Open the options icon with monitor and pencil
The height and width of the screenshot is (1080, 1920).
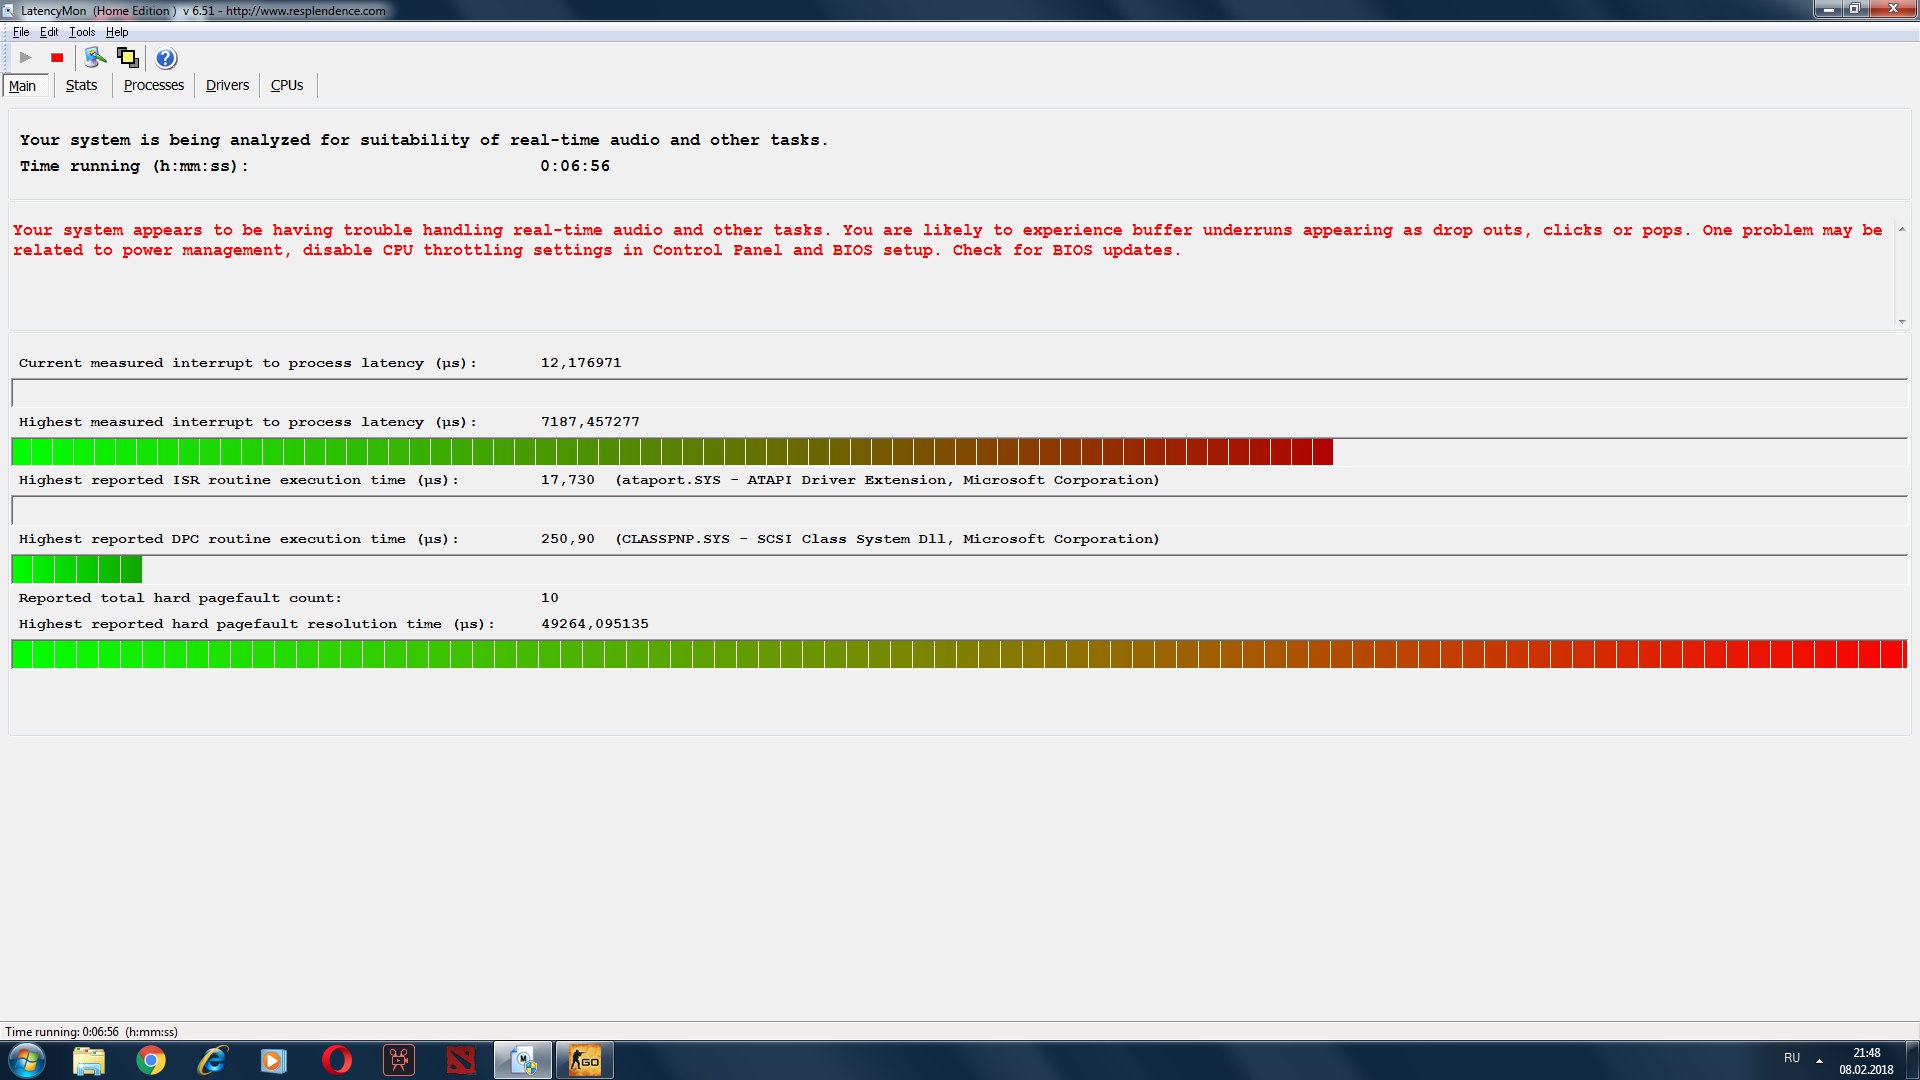[95, 58]
